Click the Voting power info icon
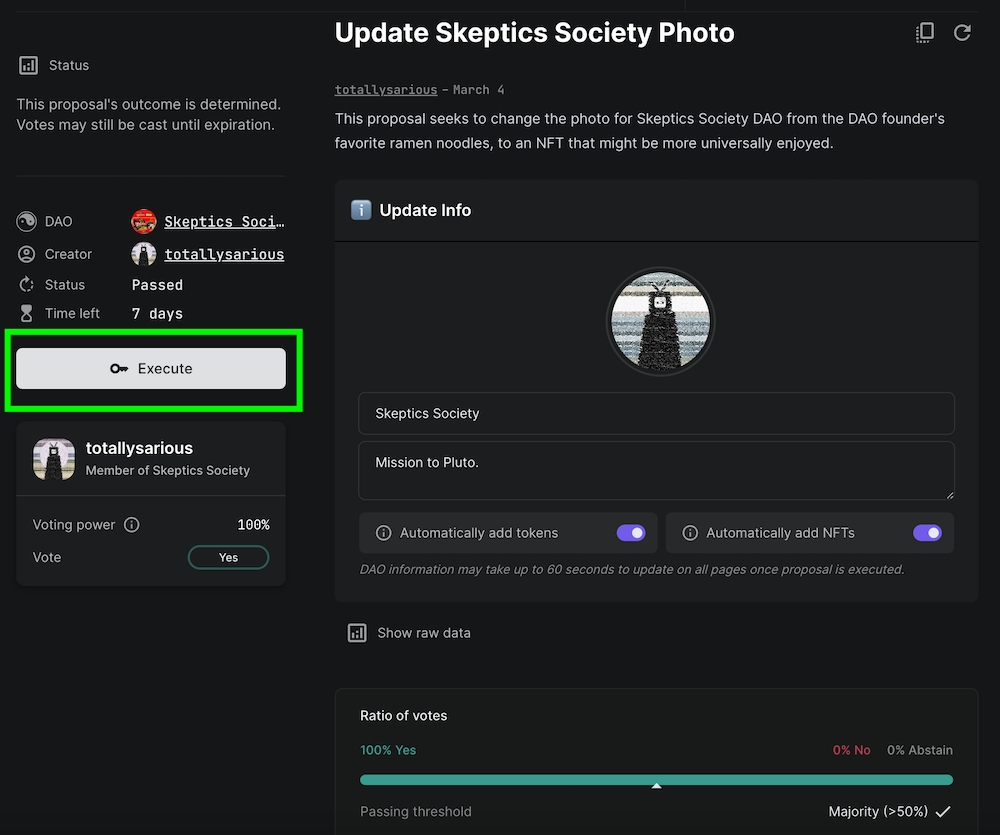1000x835 pixels. click(x=132, y=525)
